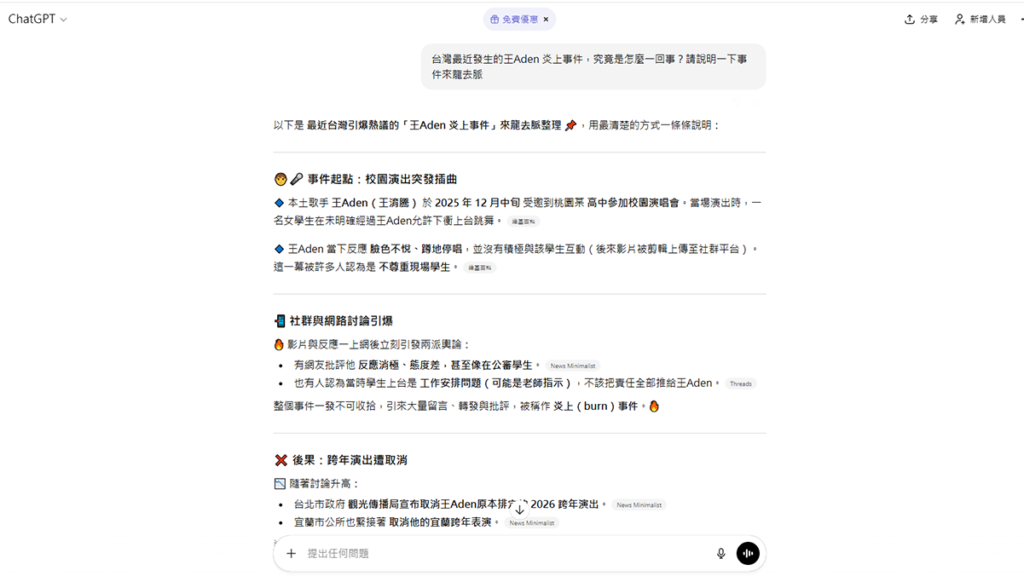Dismiss the 免費優惠 banner with its x
1024x576 pixels.
click(x=546, y=19)
